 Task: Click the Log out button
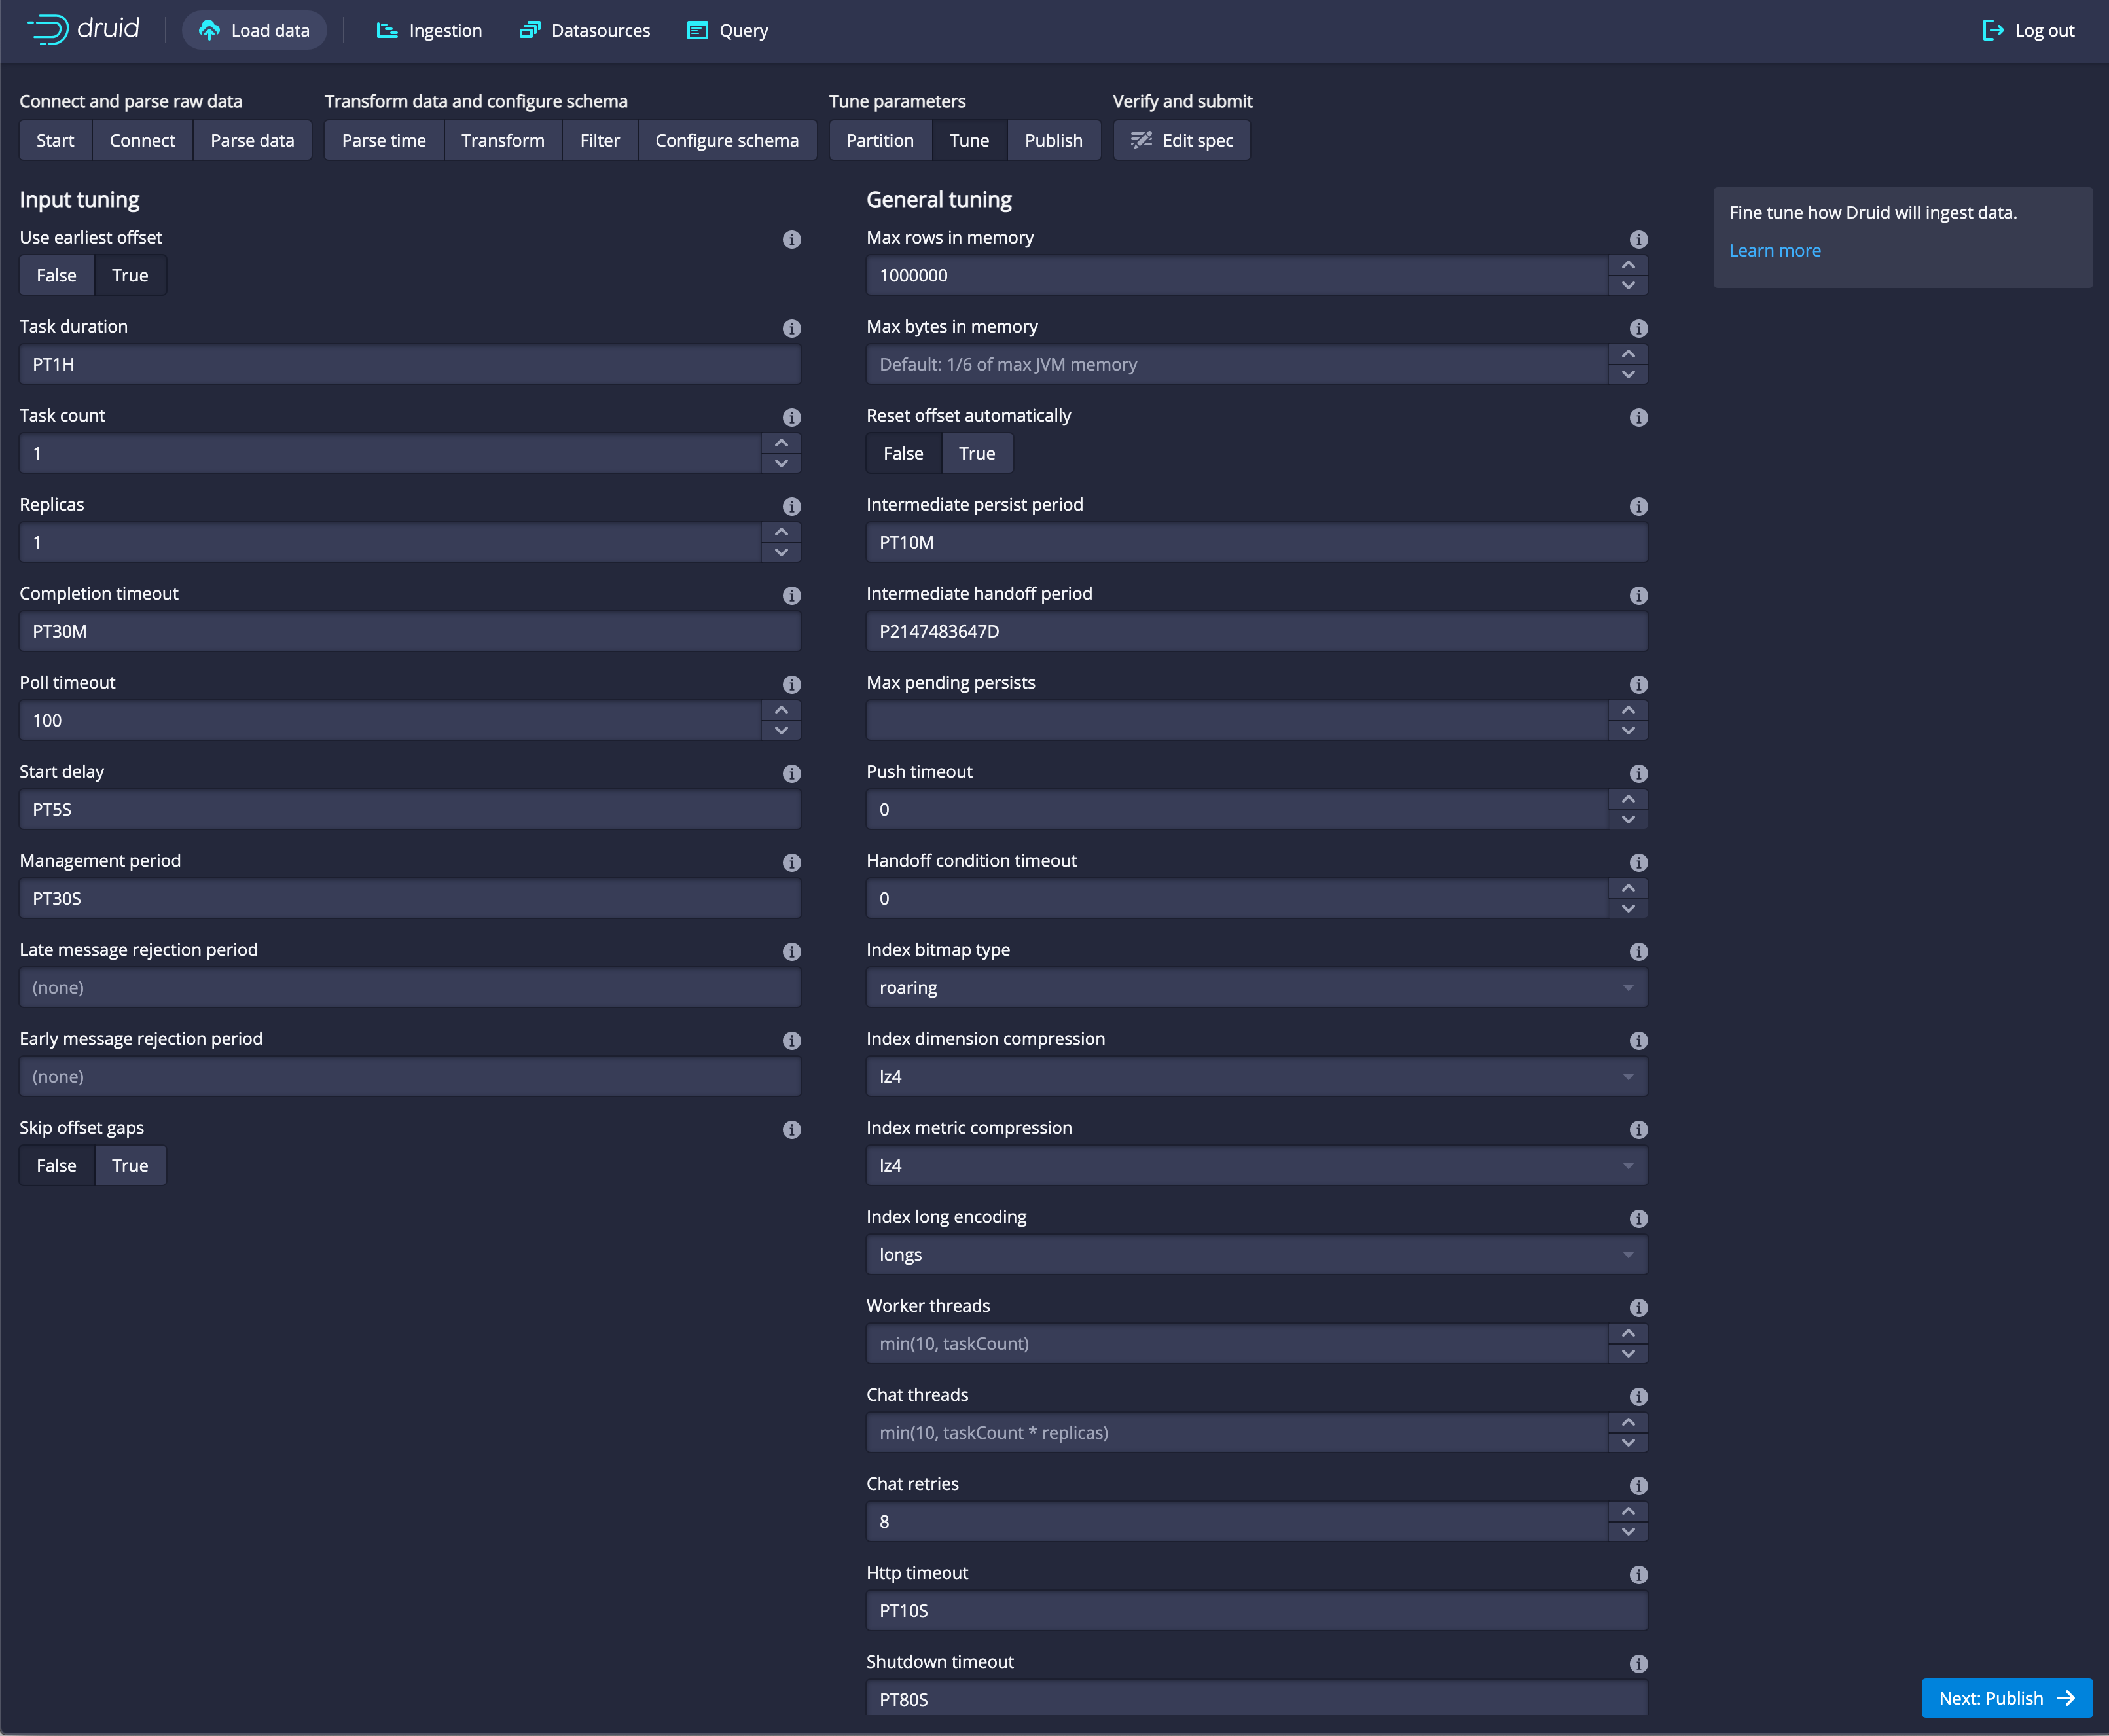pyautogui.click(x=2029, y=30)
